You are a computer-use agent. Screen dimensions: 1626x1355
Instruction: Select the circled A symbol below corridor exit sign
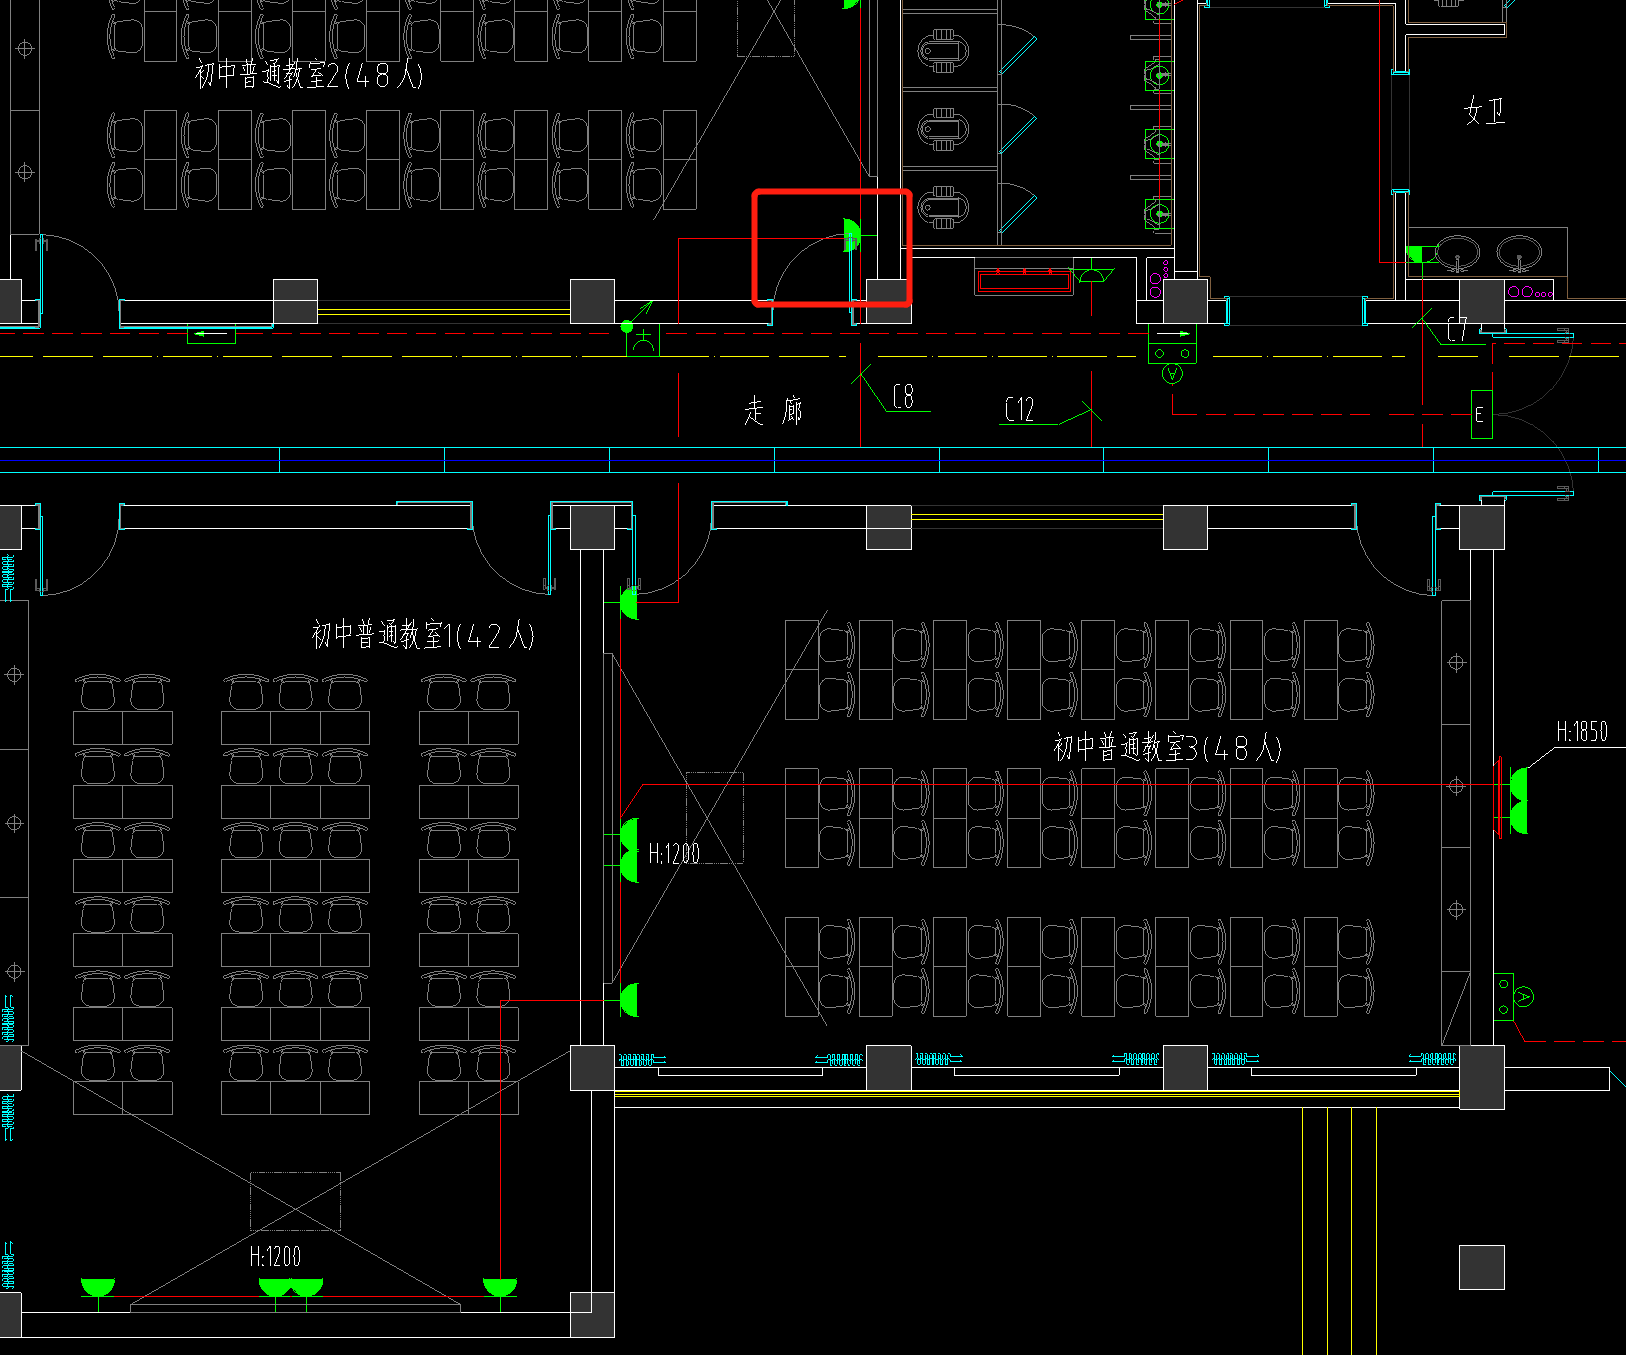click(x=1172, y=374)
